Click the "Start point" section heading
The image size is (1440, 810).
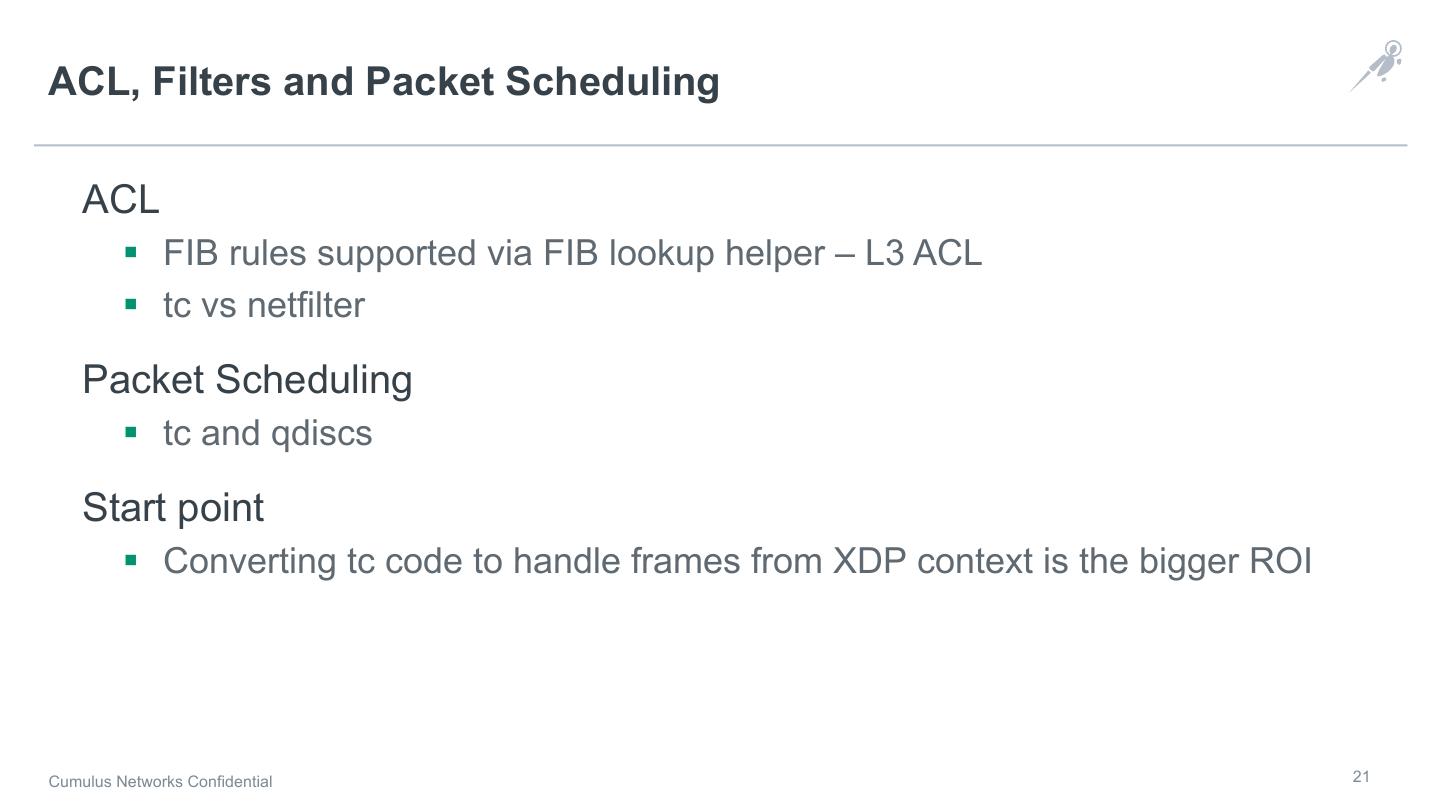(x=173, y=507)
